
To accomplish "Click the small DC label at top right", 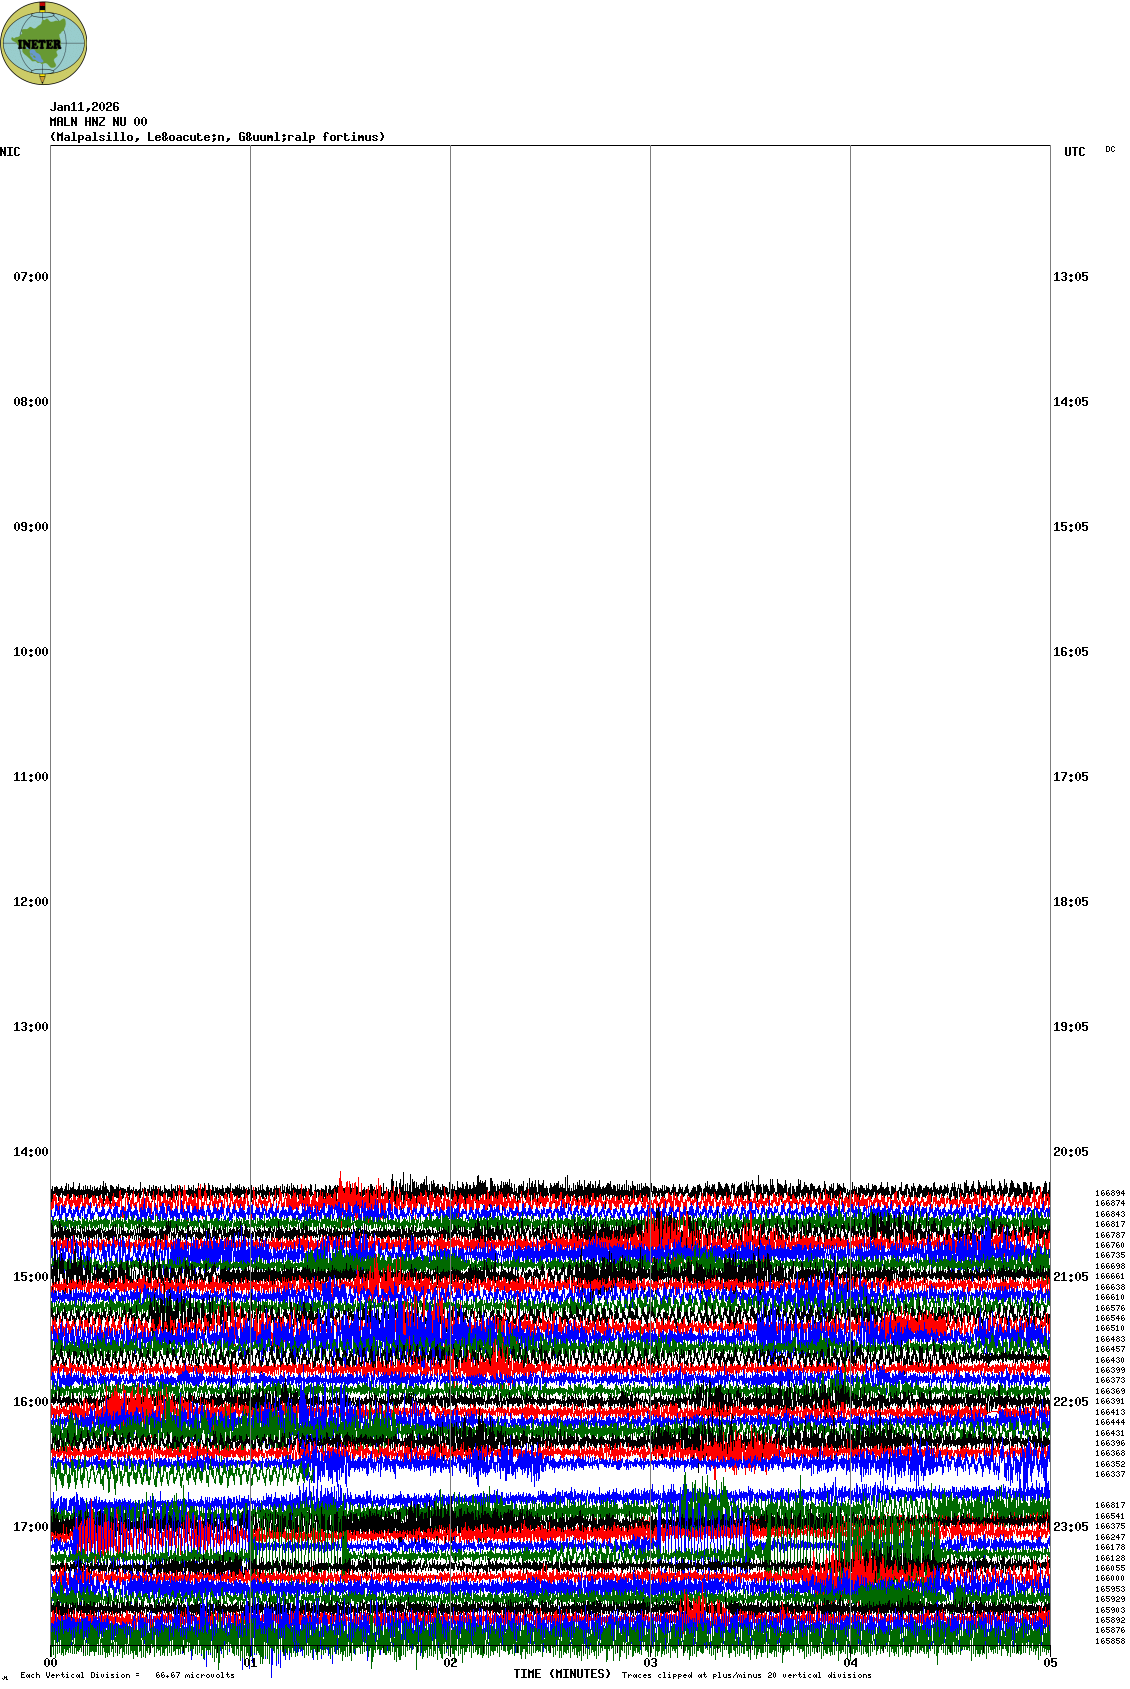I will click(x=1110, y=150).
